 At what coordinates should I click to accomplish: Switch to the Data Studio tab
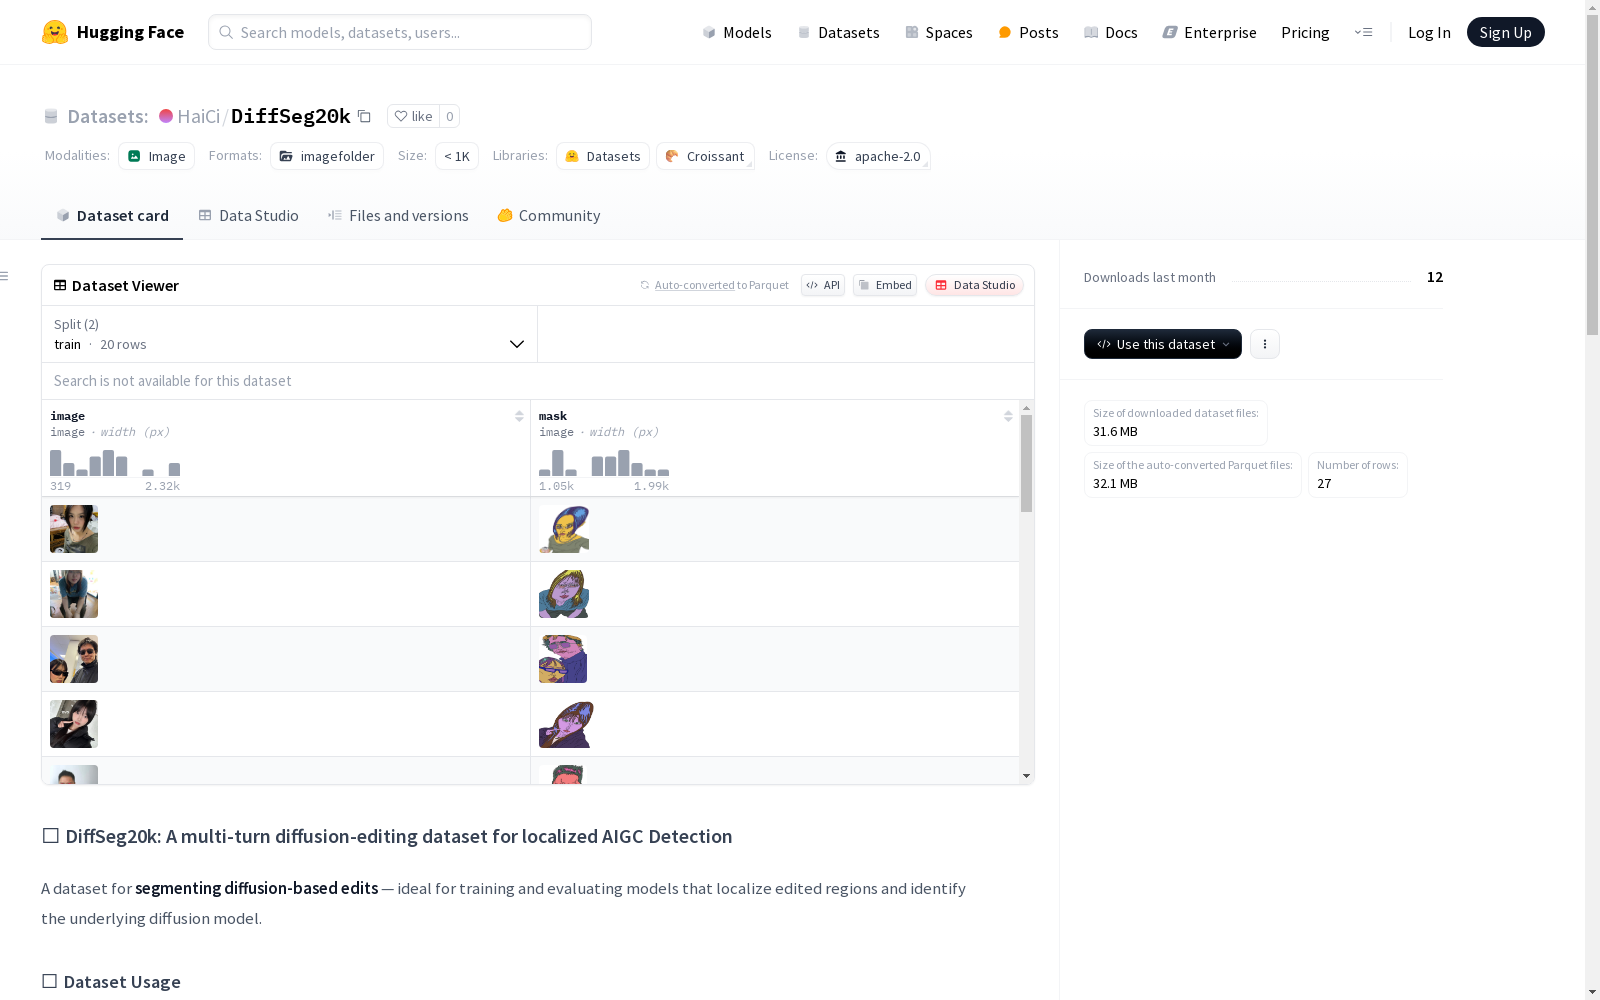coord(248,216)
